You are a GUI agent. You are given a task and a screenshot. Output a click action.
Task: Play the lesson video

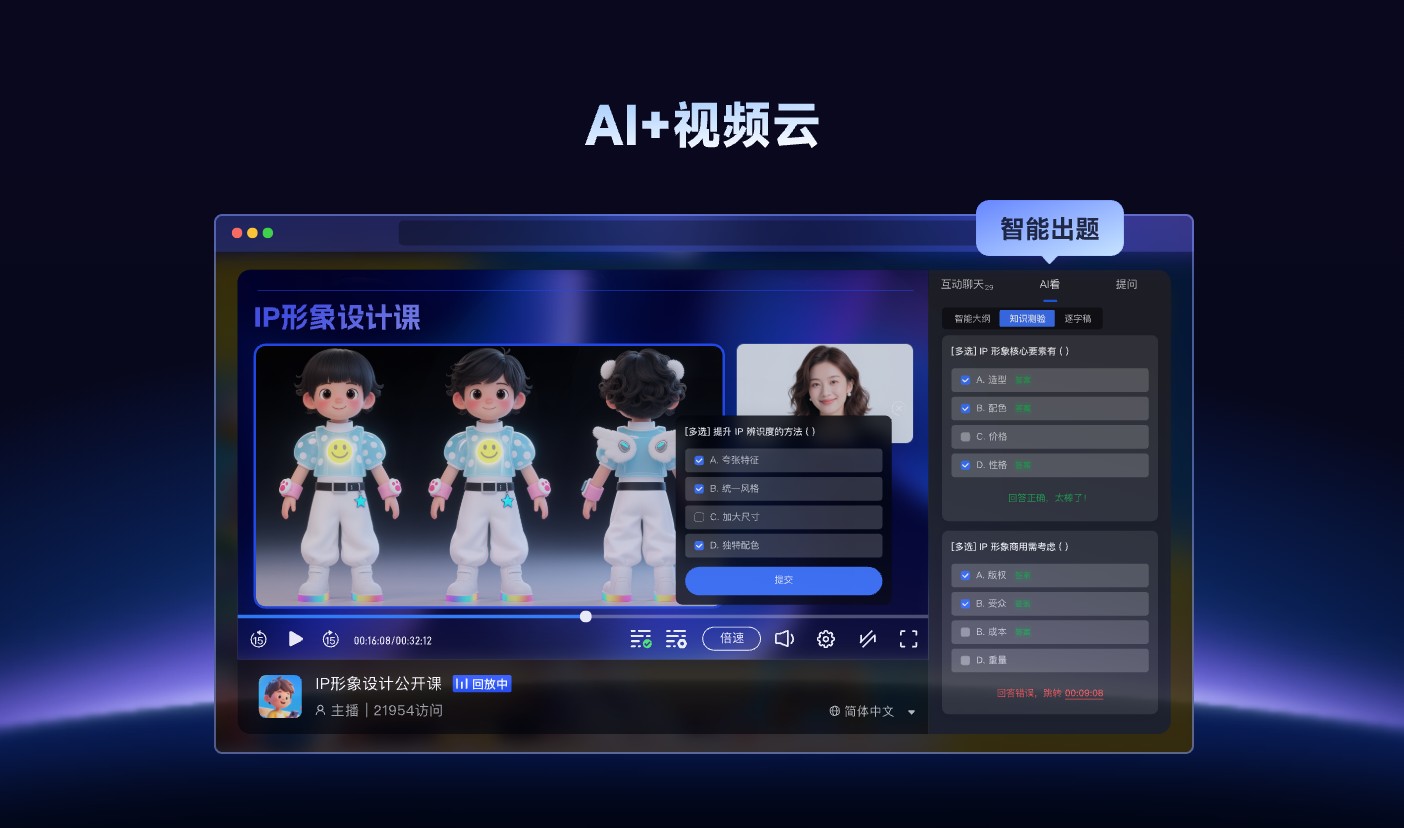tap(295, 638)
